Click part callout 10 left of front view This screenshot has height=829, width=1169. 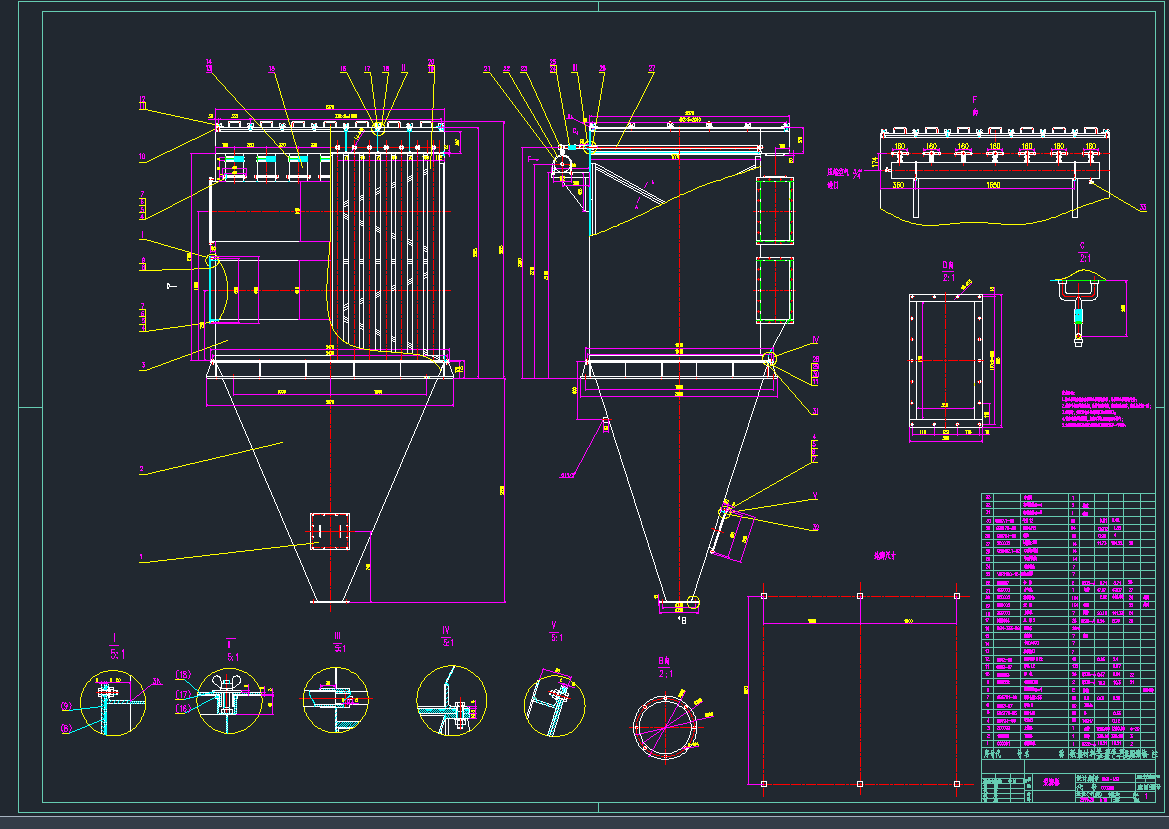pyautogui.click(x=142, y=157)
